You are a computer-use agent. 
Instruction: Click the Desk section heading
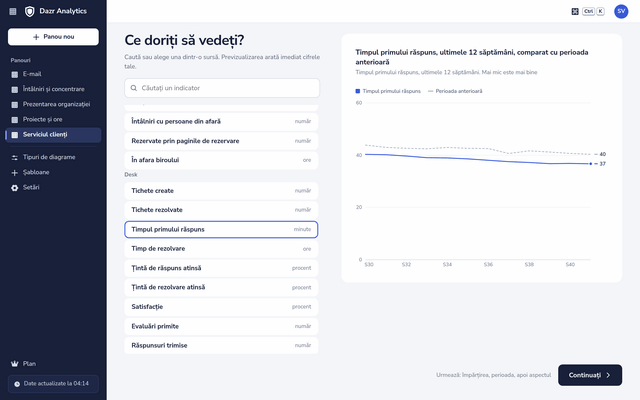pos(131,175)
